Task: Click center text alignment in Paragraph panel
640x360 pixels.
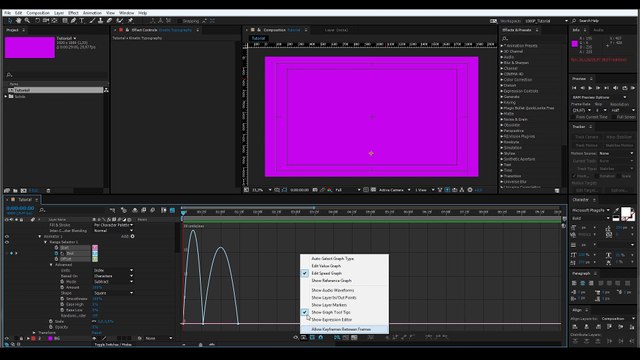Action: pyautogui.click(x=582, y=283)
